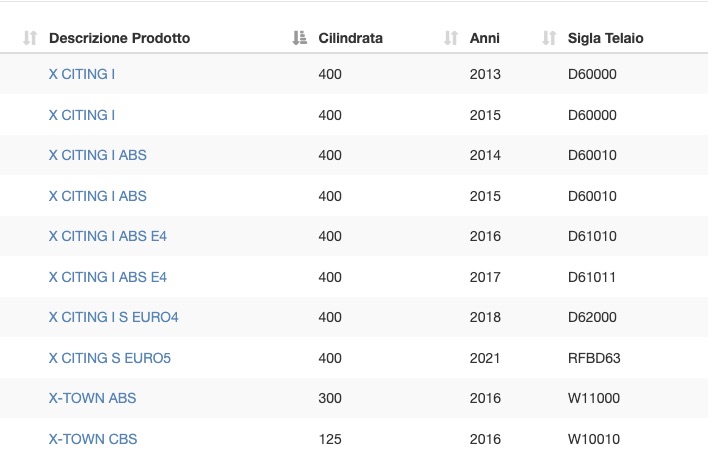
Task: Click sort arrows next to Sigla Telaio
Action: tap(549, 38)
